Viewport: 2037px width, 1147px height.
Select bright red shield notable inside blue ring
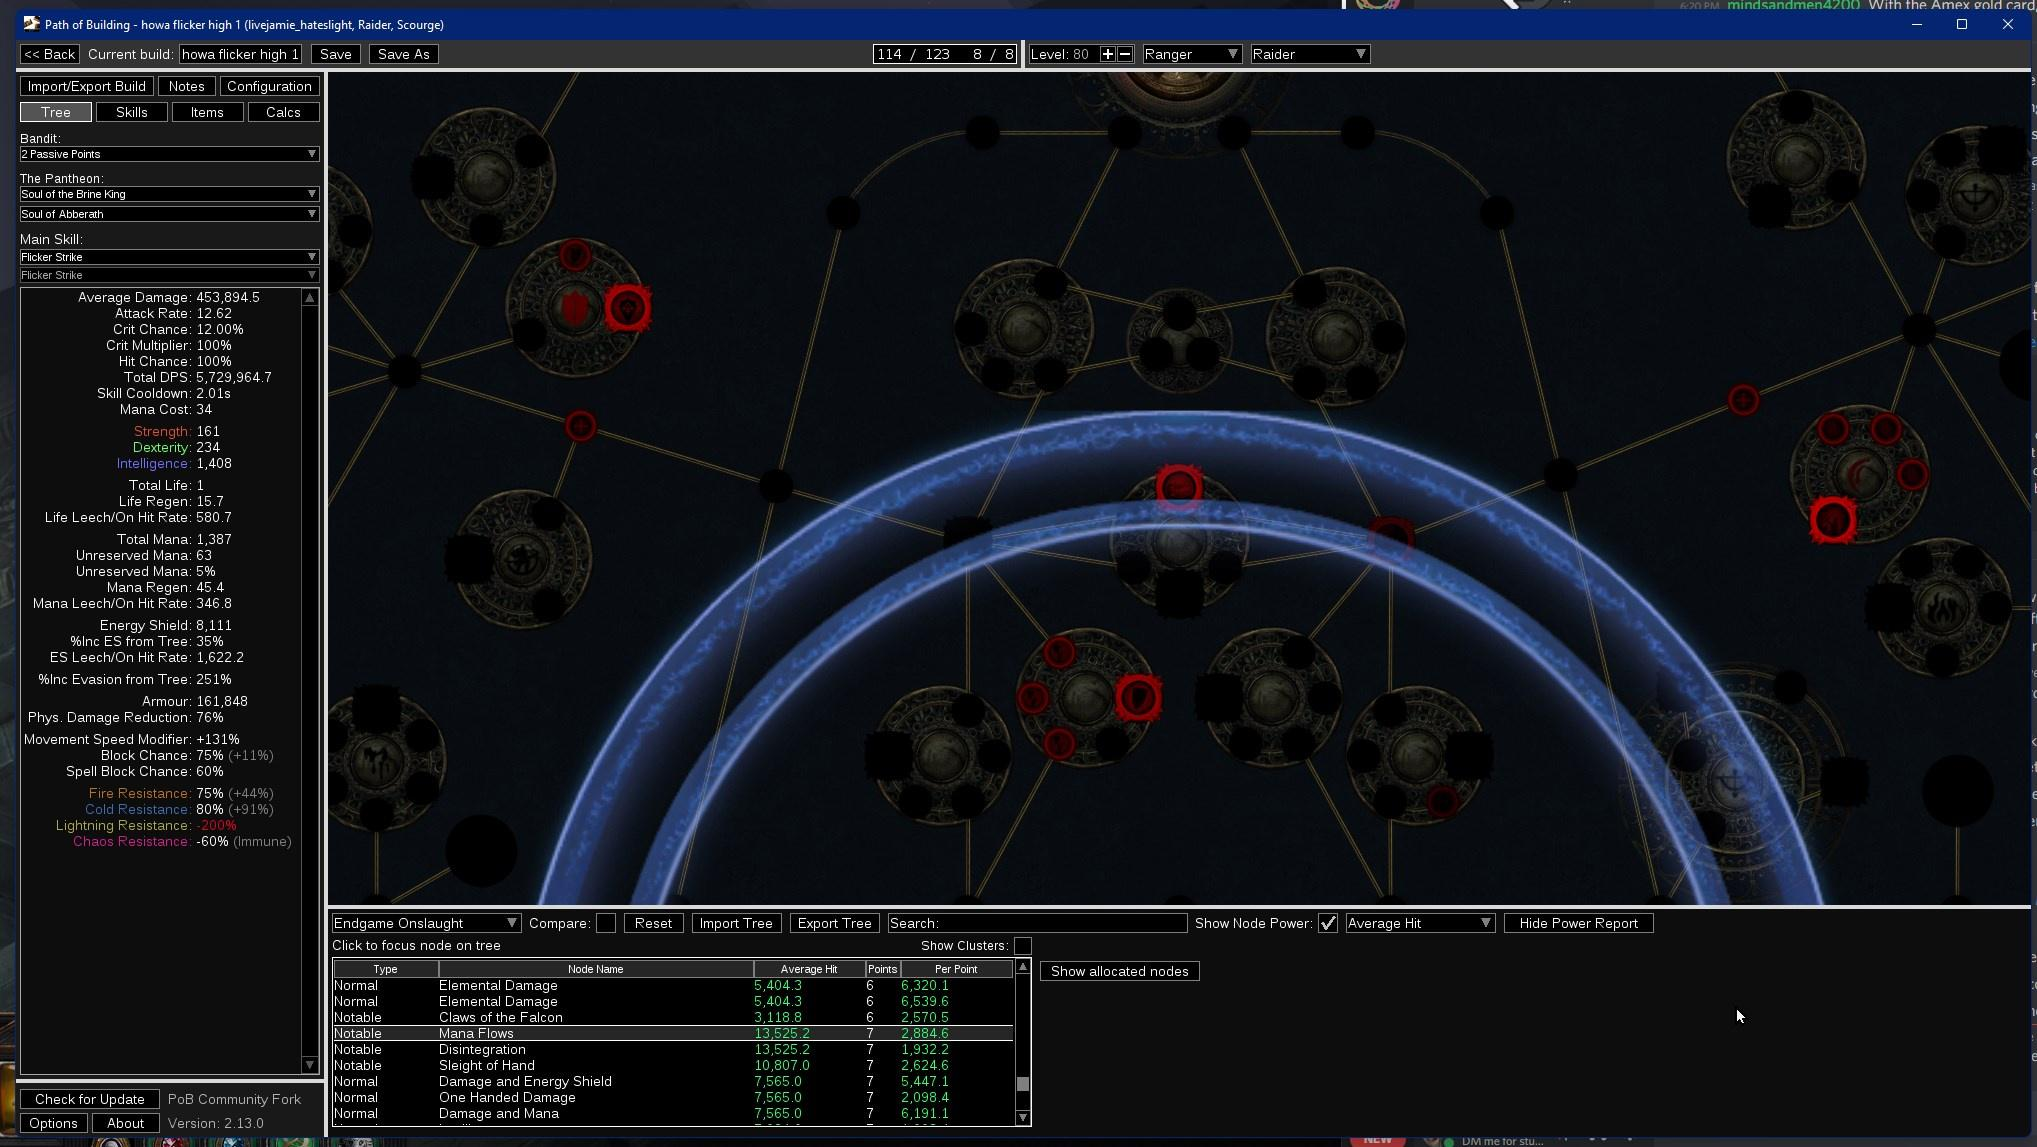[1137, 698]
